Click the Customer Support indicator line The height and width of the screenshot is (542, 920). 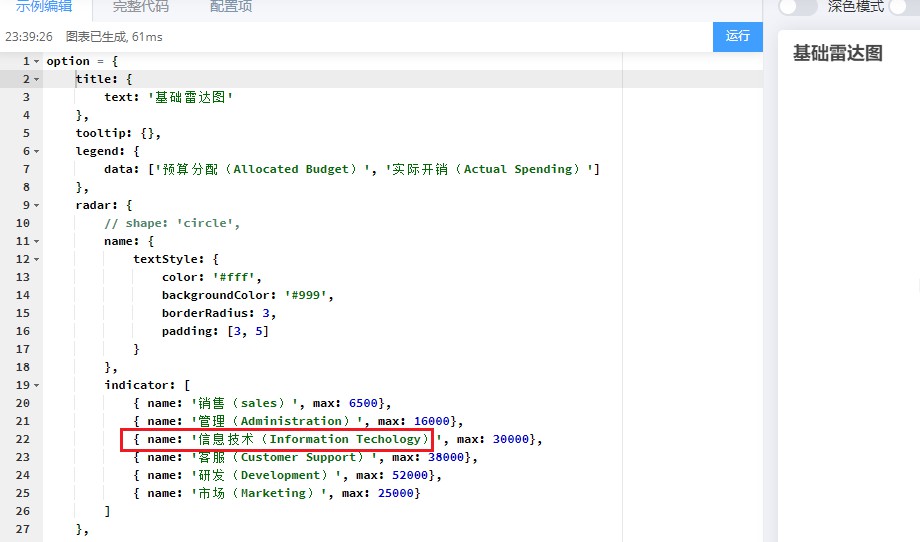305,457
